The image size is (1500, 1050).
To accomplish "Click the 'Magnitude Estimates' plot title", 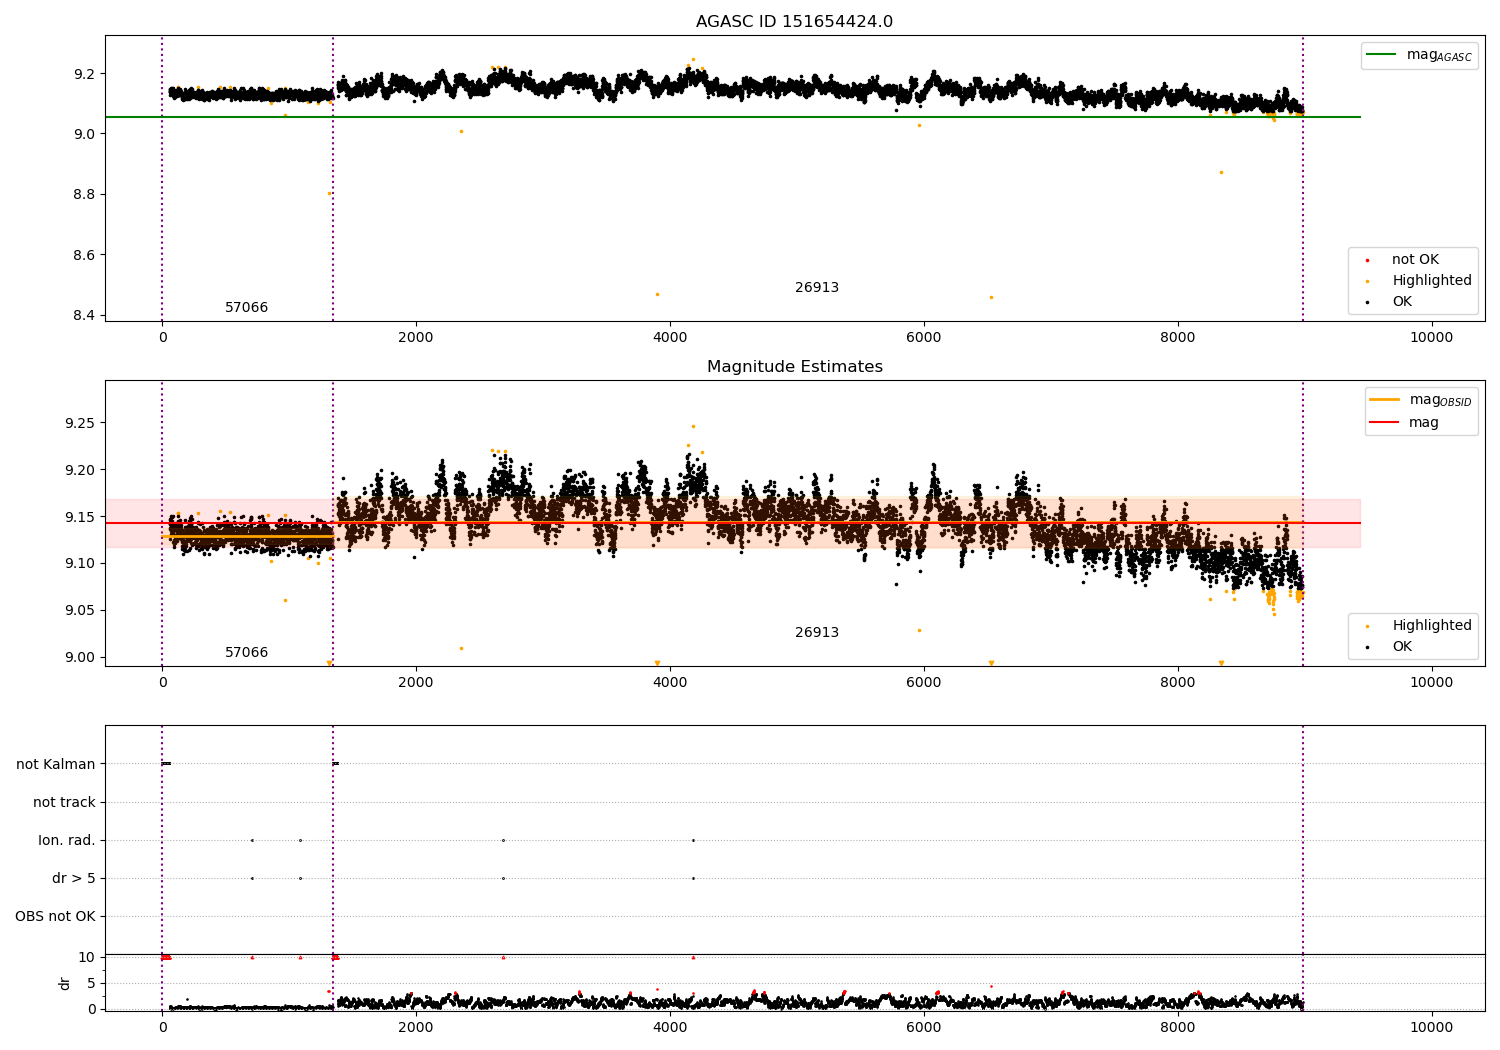I will pos(794,367).
